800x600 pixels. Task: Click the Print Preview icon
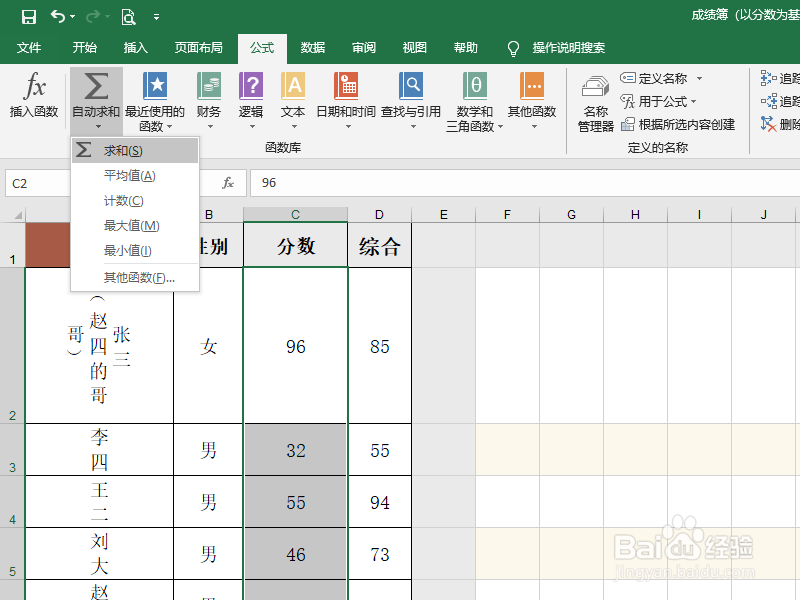point(129,16)
